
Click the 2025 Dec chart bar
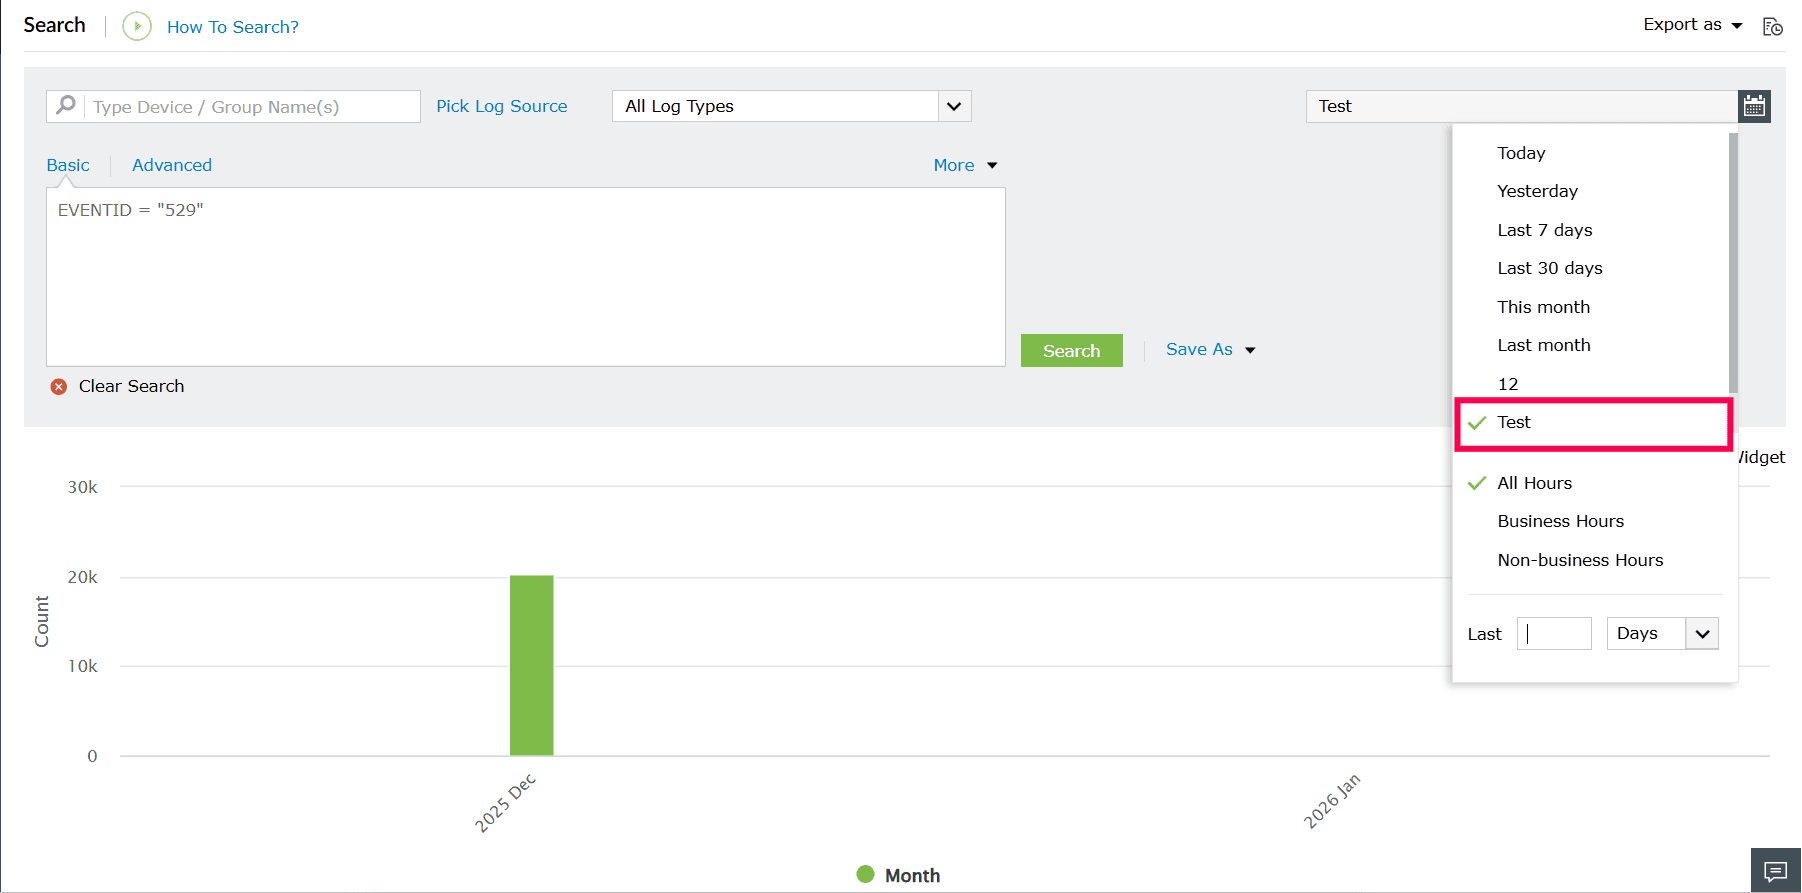531,665
